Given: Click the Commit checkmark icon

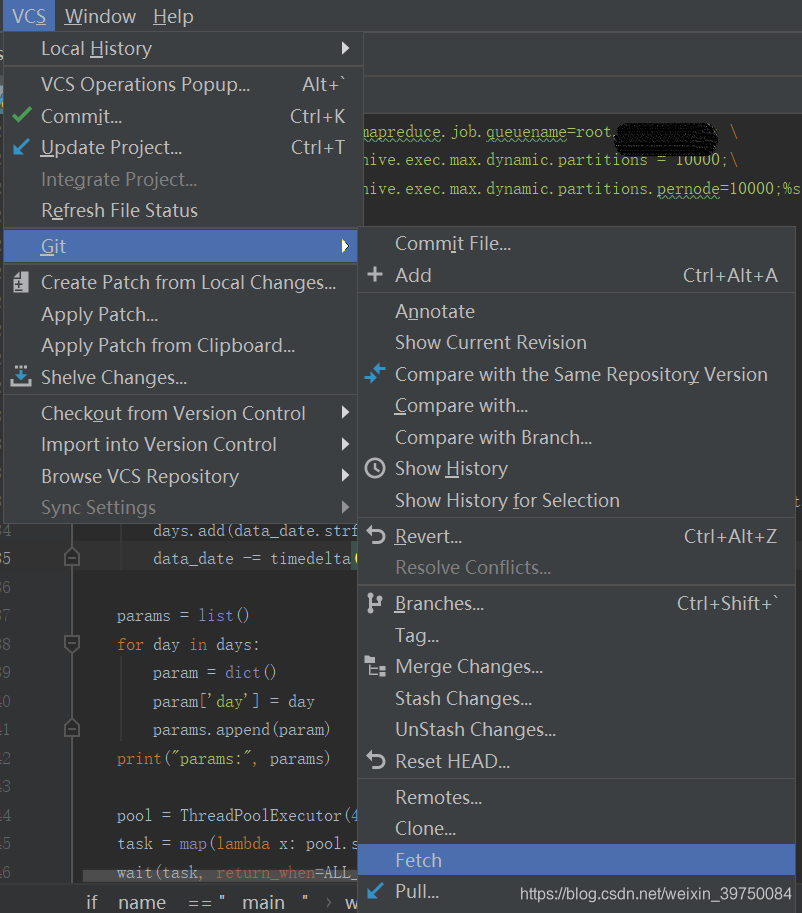Looking at the screenshot, I should click(20, 116).
